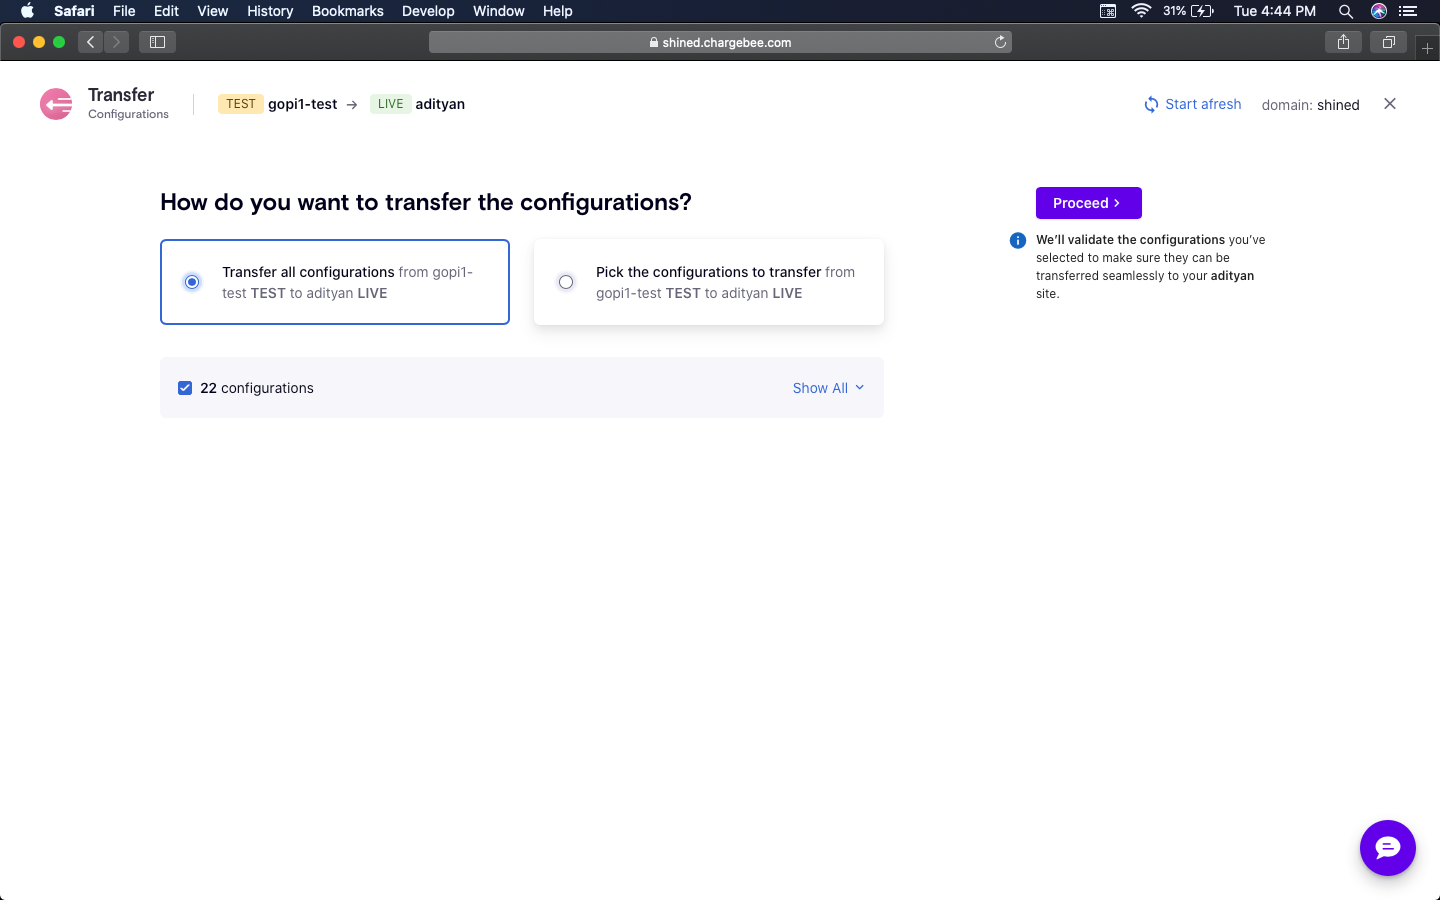Viewport: 1440px width, 900px height.
Task: Click the reload icon in the address bar
Action: point(1000,42)
